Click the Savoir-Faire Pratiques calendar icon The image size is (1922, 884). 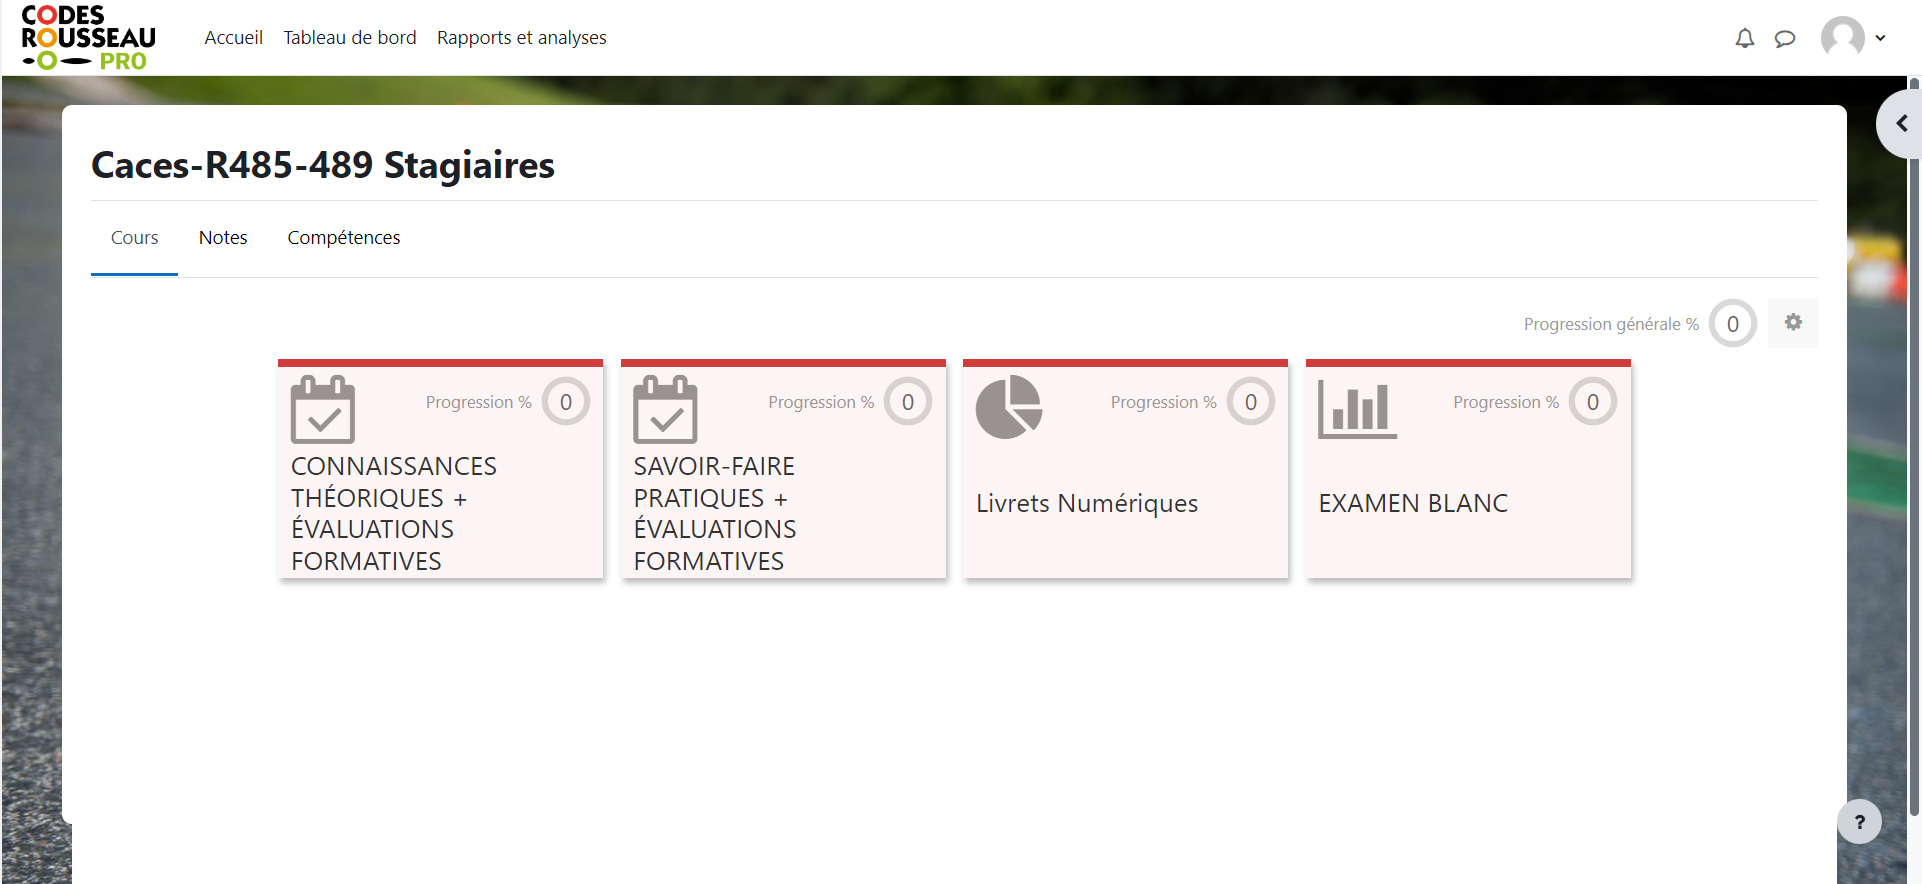[x=665, y=409]
